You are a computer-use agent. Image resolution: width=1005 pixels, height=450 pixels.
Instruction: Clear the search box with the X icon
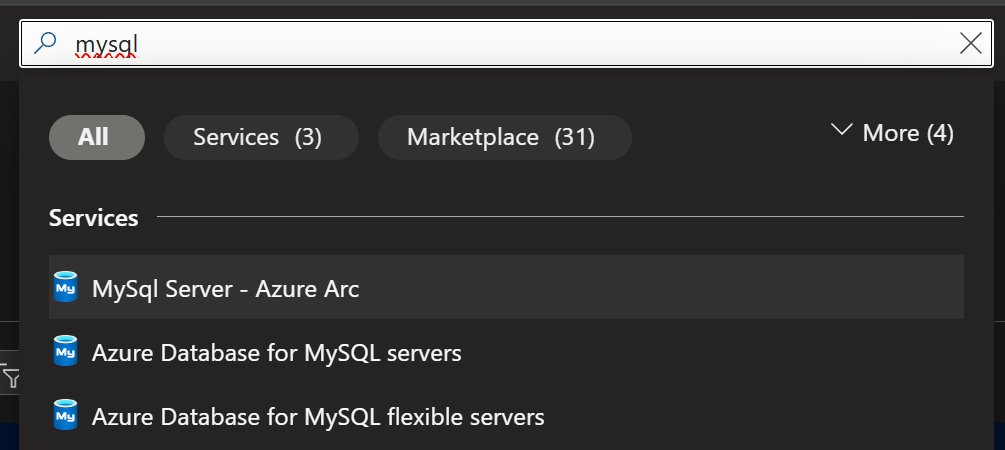tap(971, 43)
